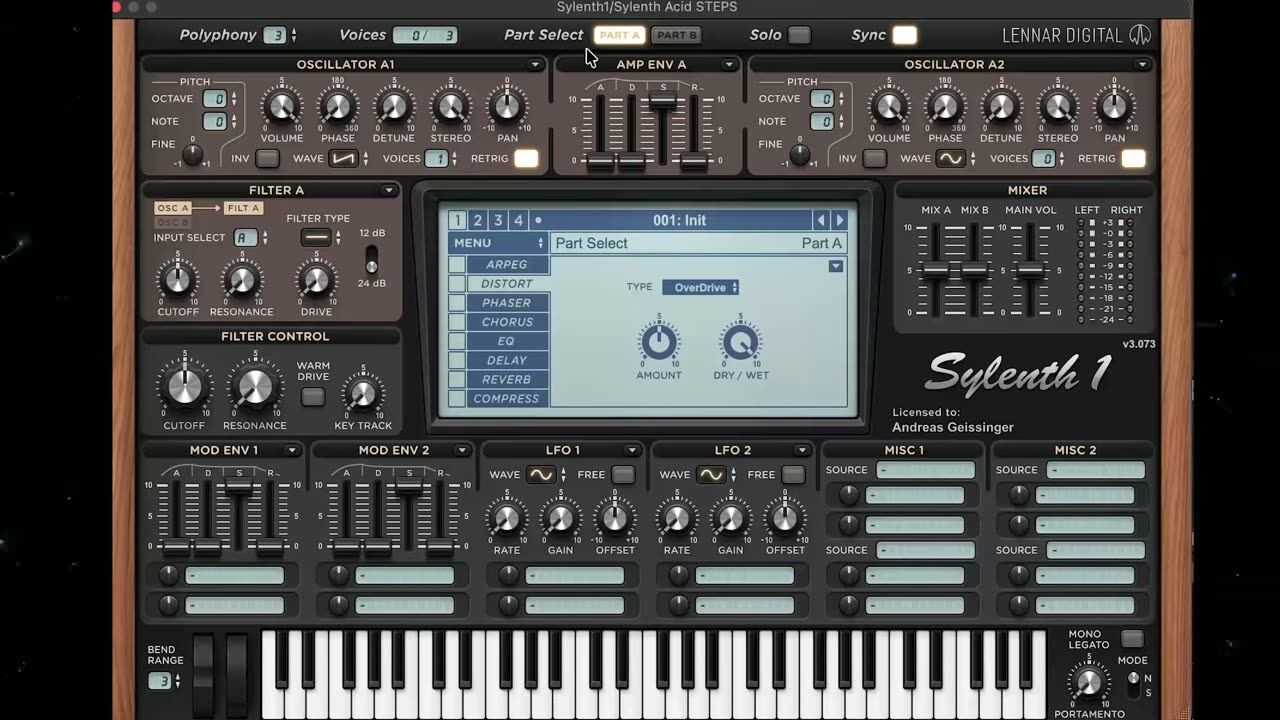The width and height of the screenshot is (1280, 720).
Task: Go to the previous preset arrow
Action: coord(822,220)
